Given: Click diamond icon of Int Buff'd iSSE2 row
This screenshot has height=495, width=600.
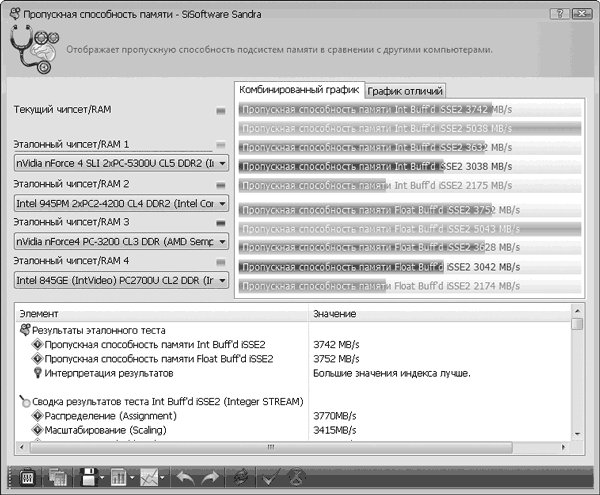Looking at the screenshot, I should click(38, 345).
